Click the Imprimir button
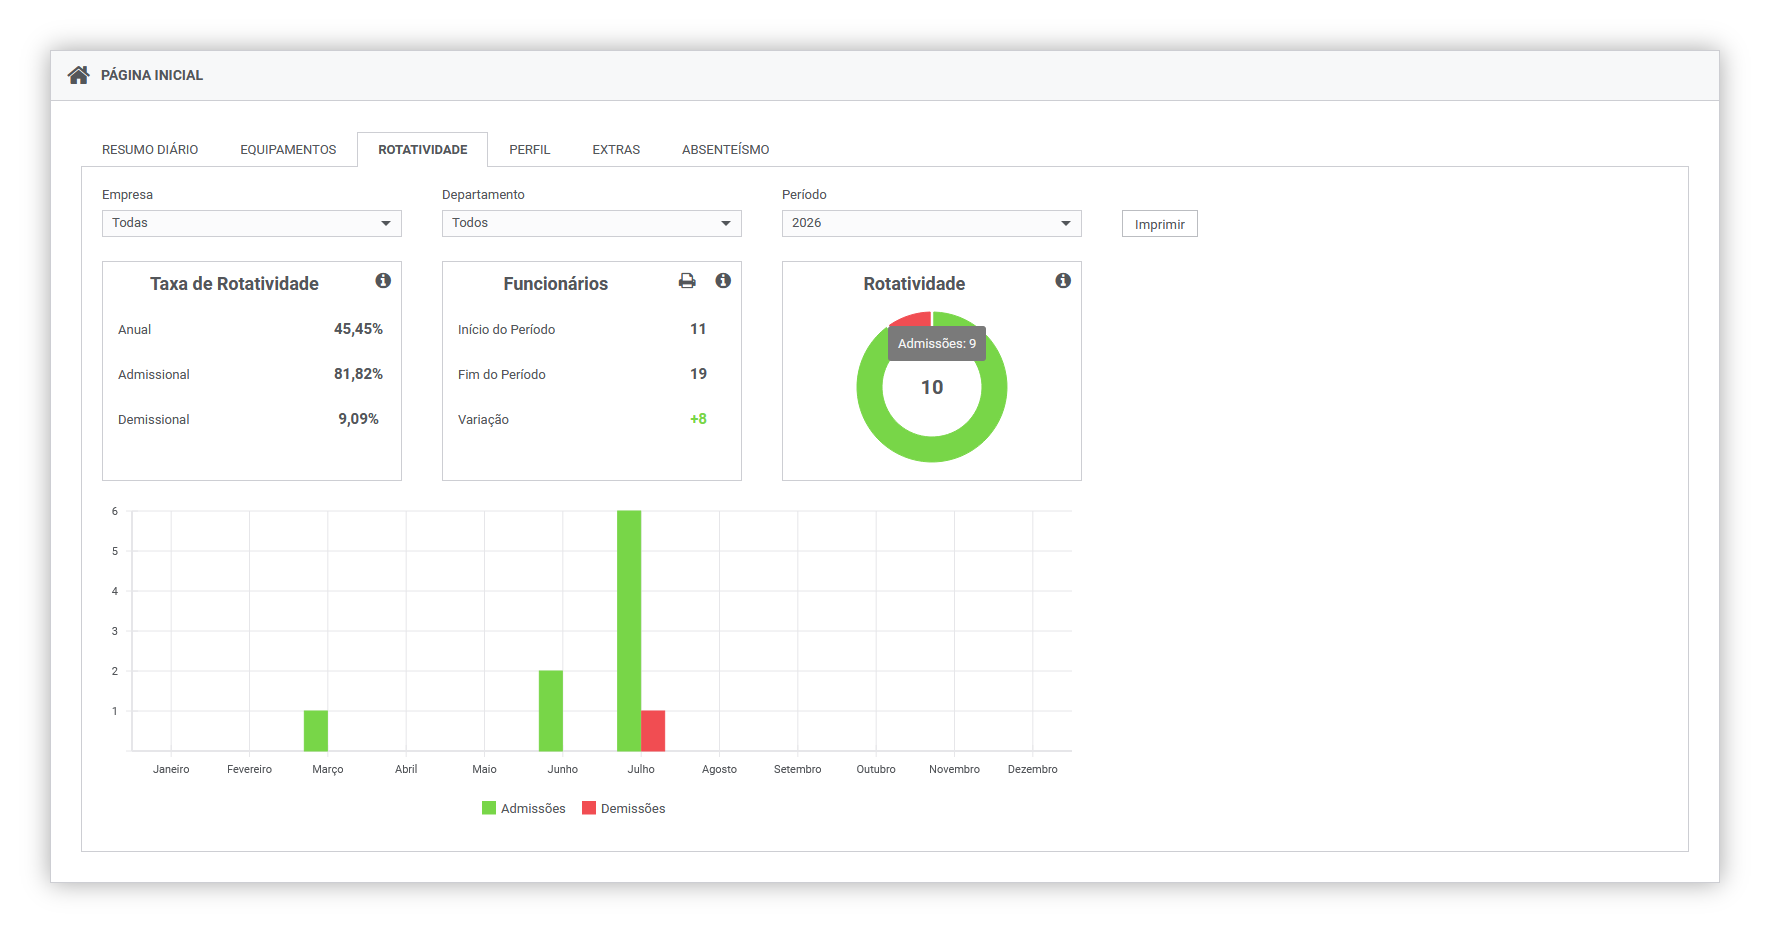This screenshot has width=1770, height=933. click(1160, 224)
